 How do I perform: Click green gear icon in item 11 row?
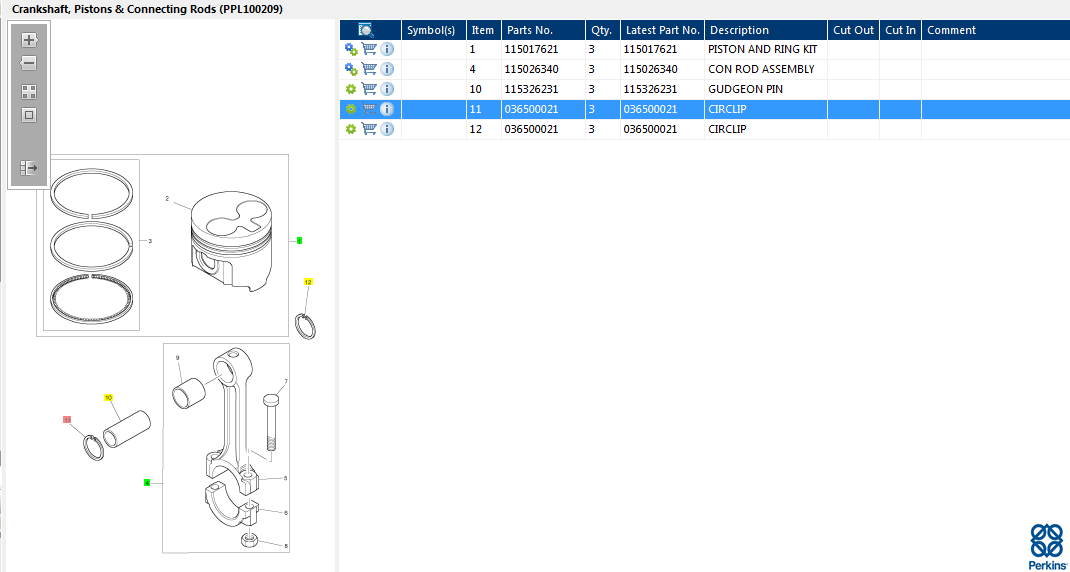coord(351,109)
